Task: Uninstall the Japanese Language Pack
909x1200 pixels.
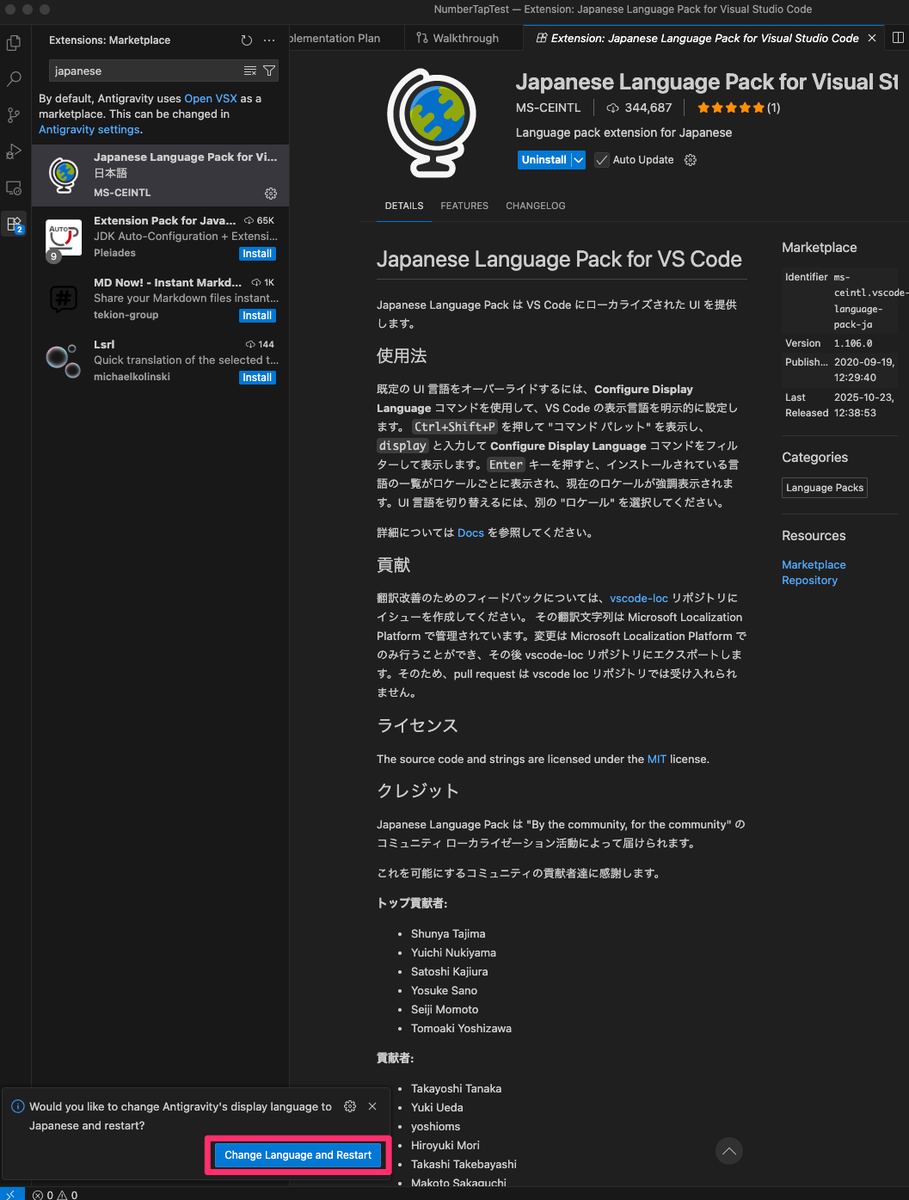Action: click(x=544, y=160)
